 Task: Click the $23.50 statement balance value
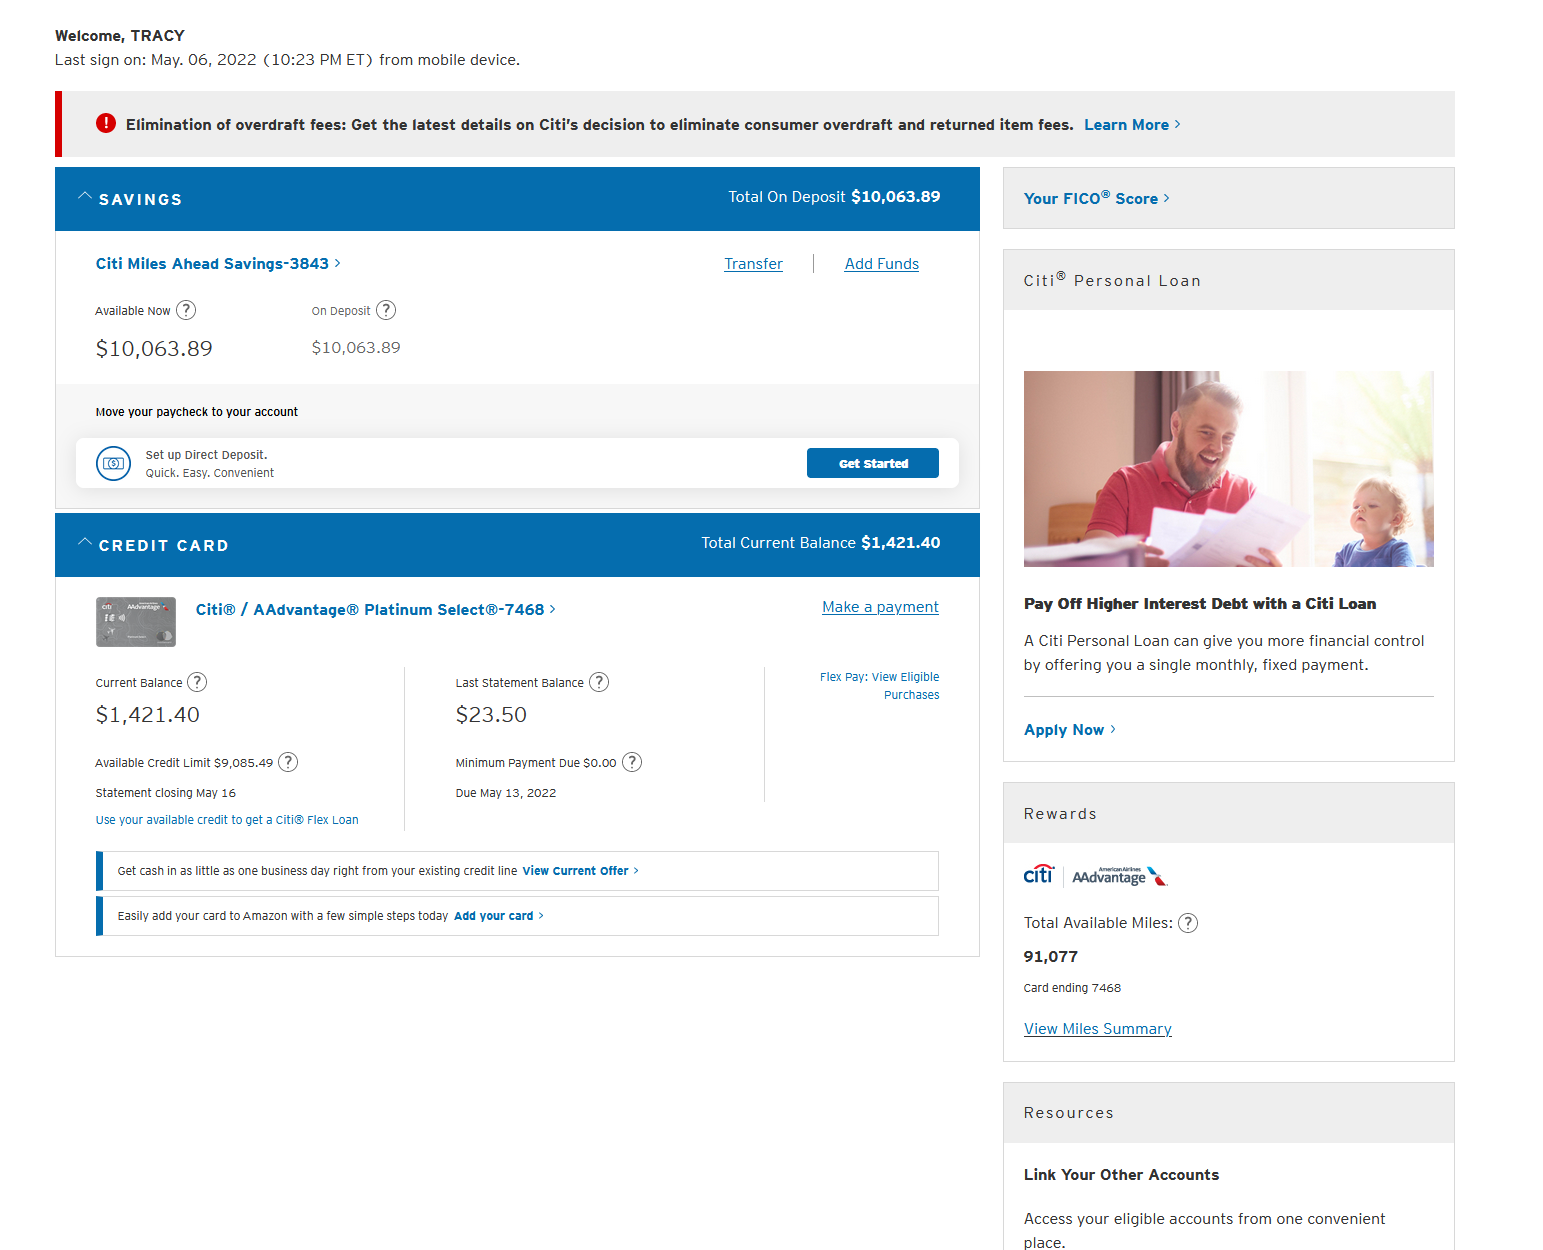(491, 715)
